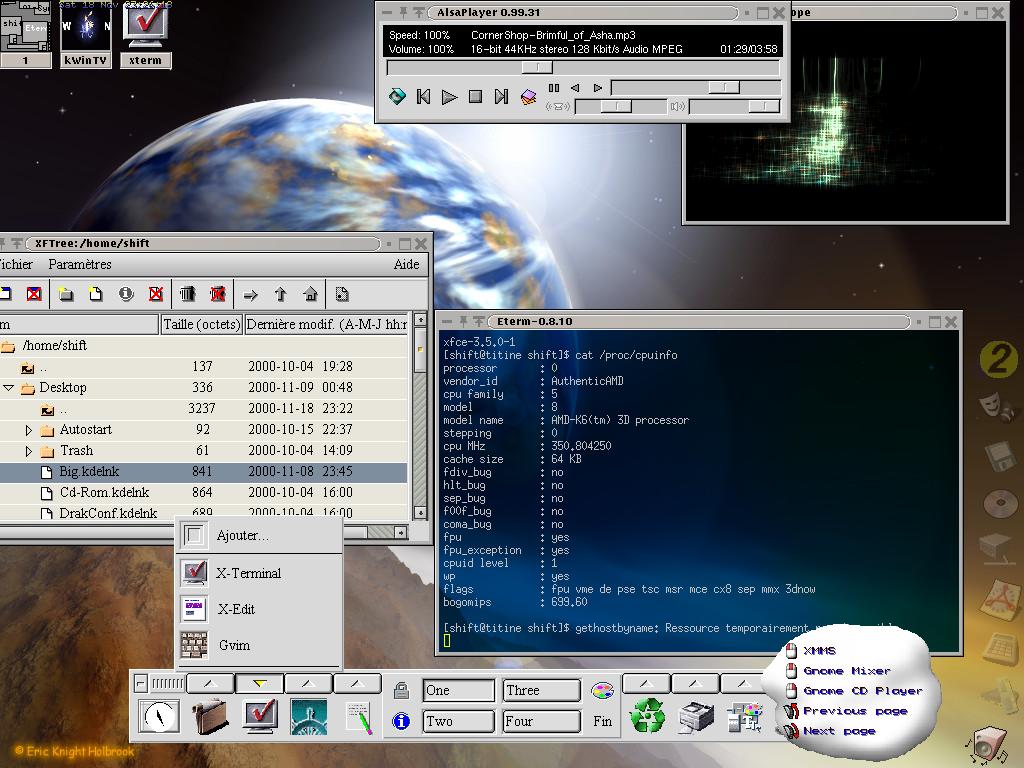Select X-Edit from the popup menu

[x=236, y=609]
